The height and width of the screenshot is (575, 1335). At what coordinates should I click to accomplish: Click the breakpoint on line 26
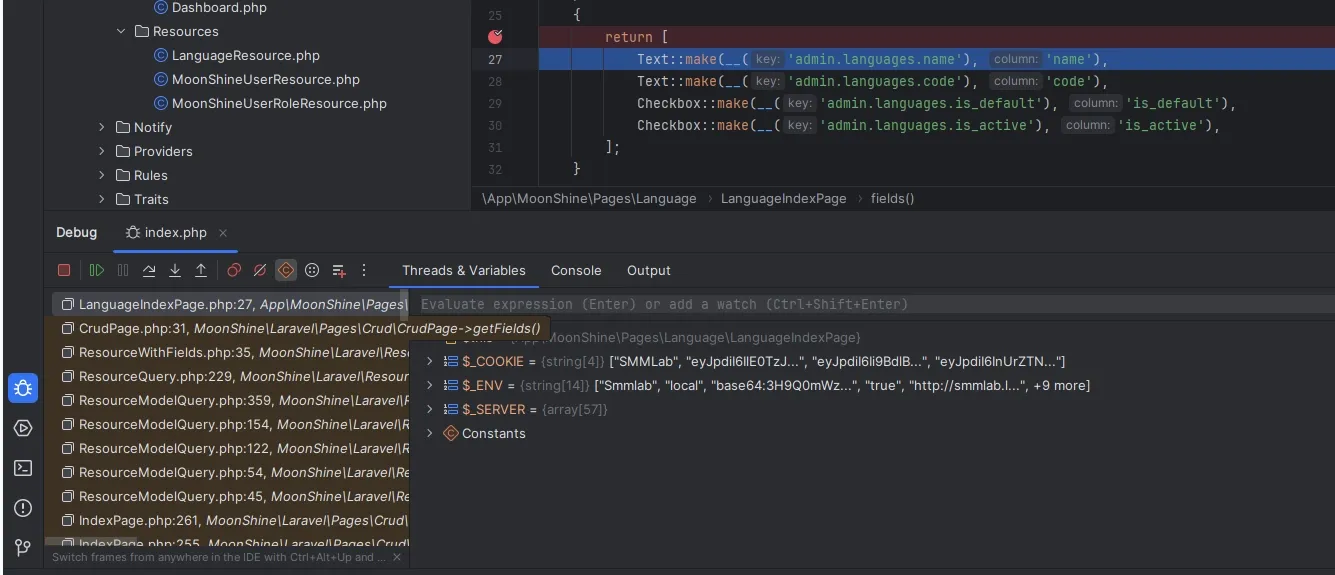tap(495, 37)
